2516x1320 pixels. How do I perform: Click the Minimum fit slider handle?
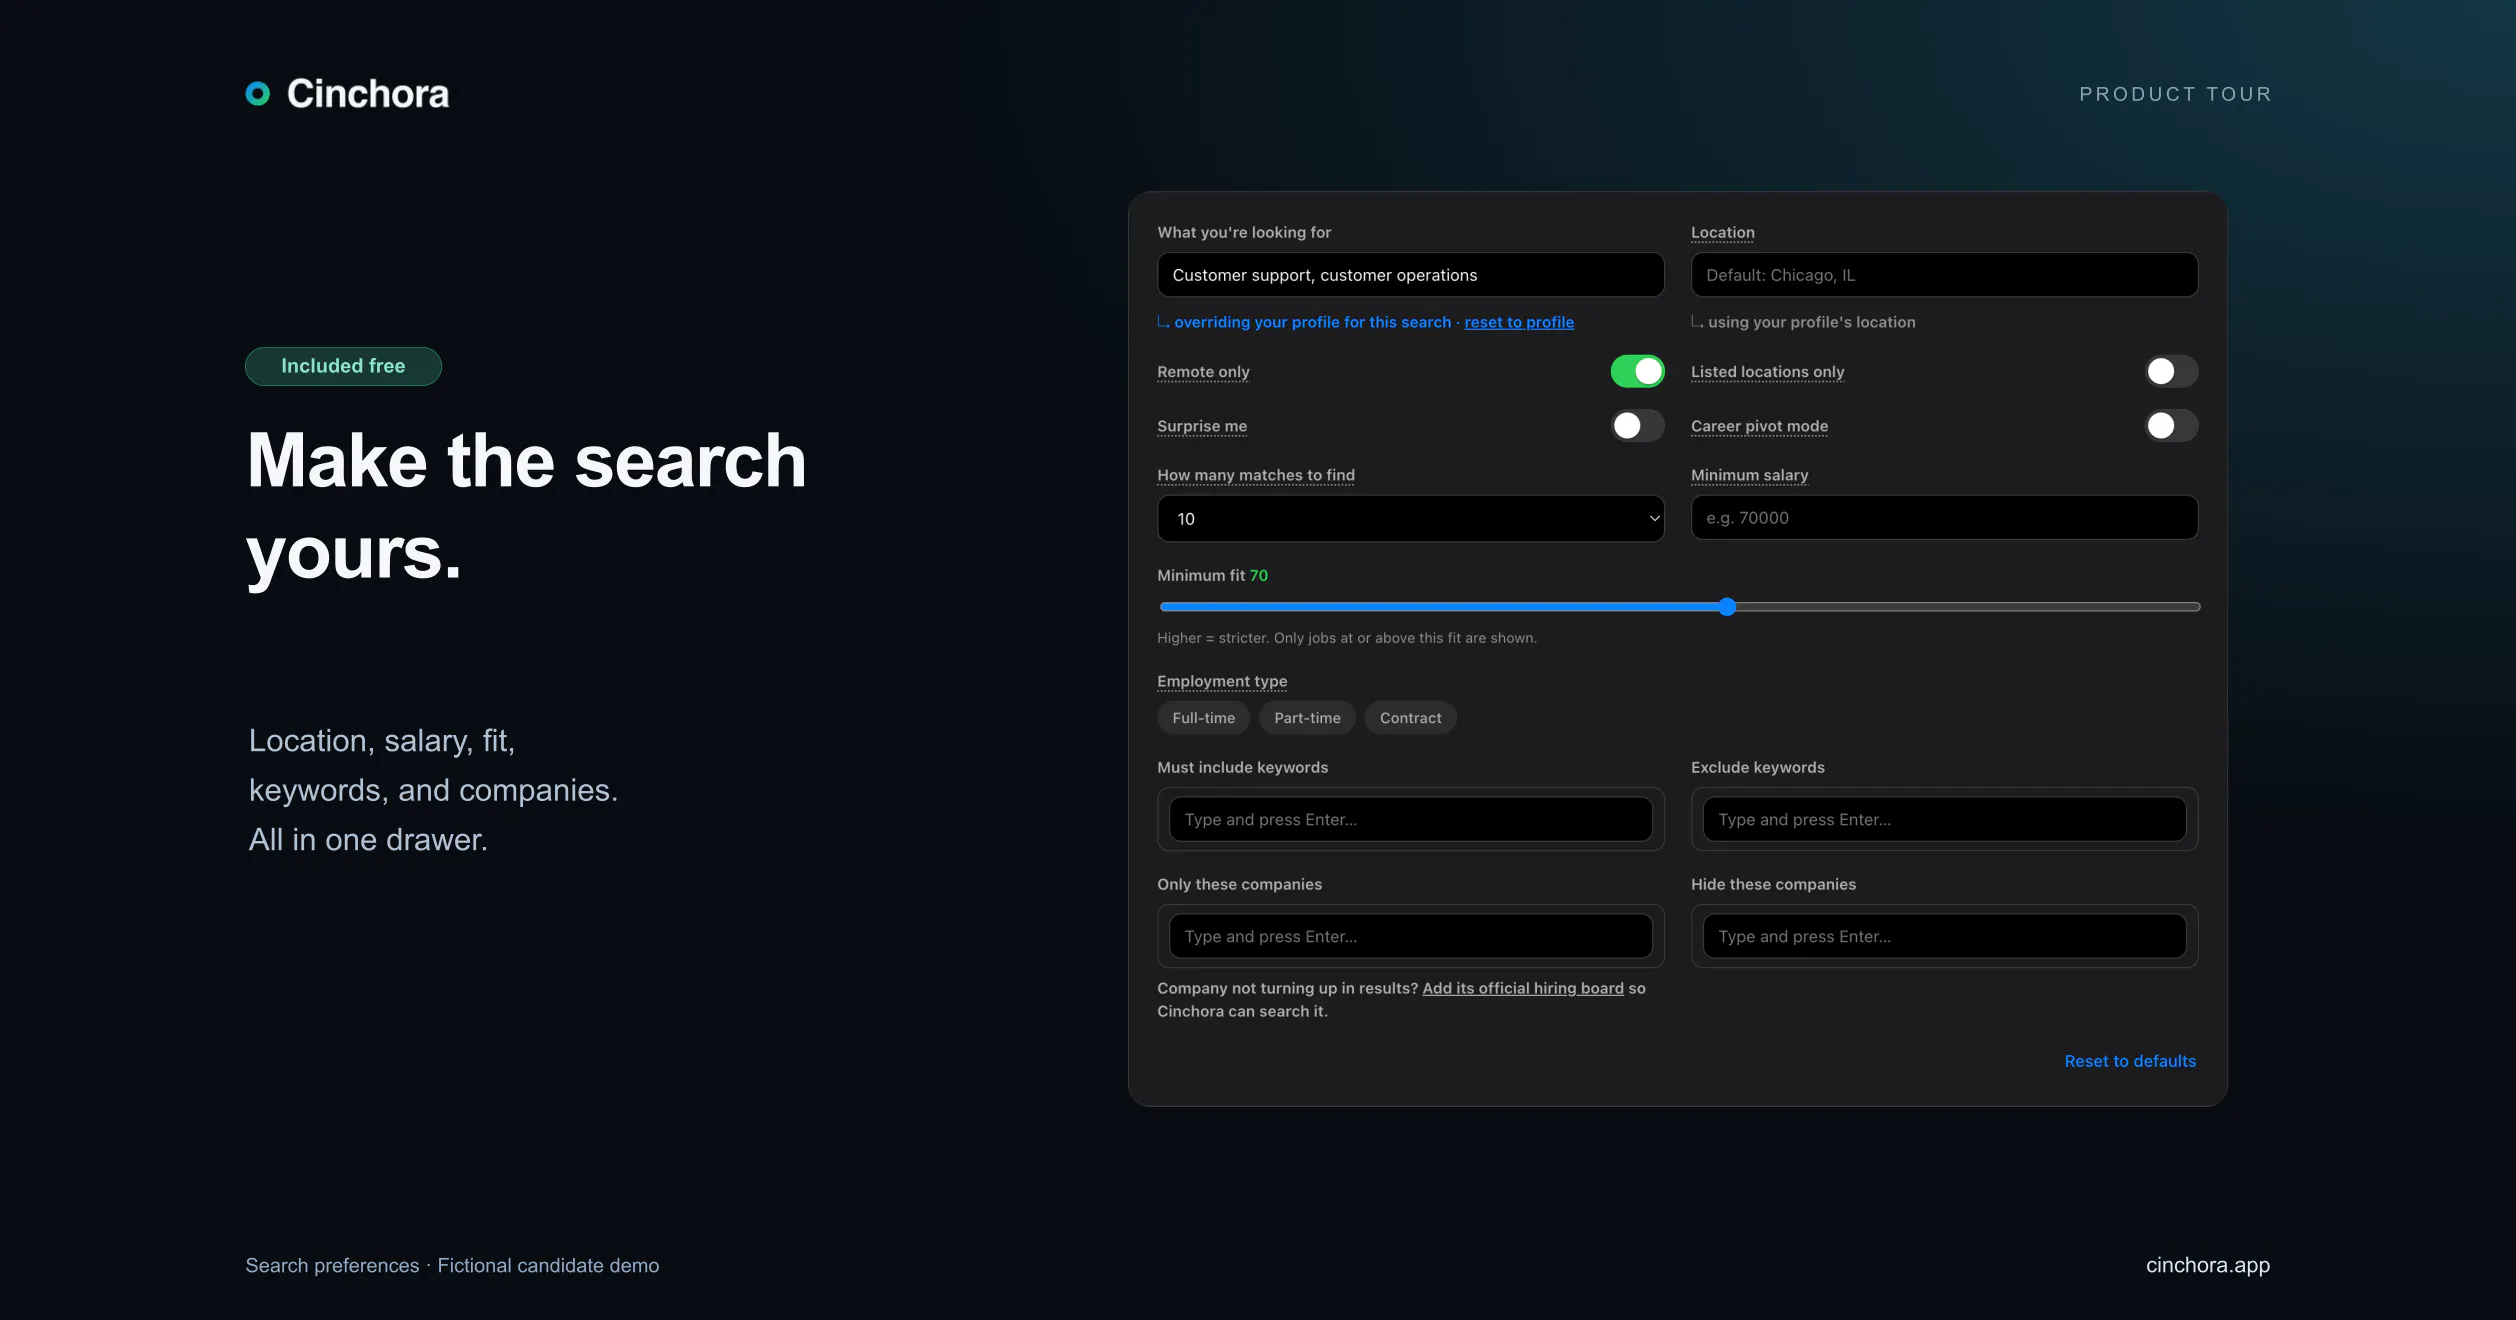1727,607
